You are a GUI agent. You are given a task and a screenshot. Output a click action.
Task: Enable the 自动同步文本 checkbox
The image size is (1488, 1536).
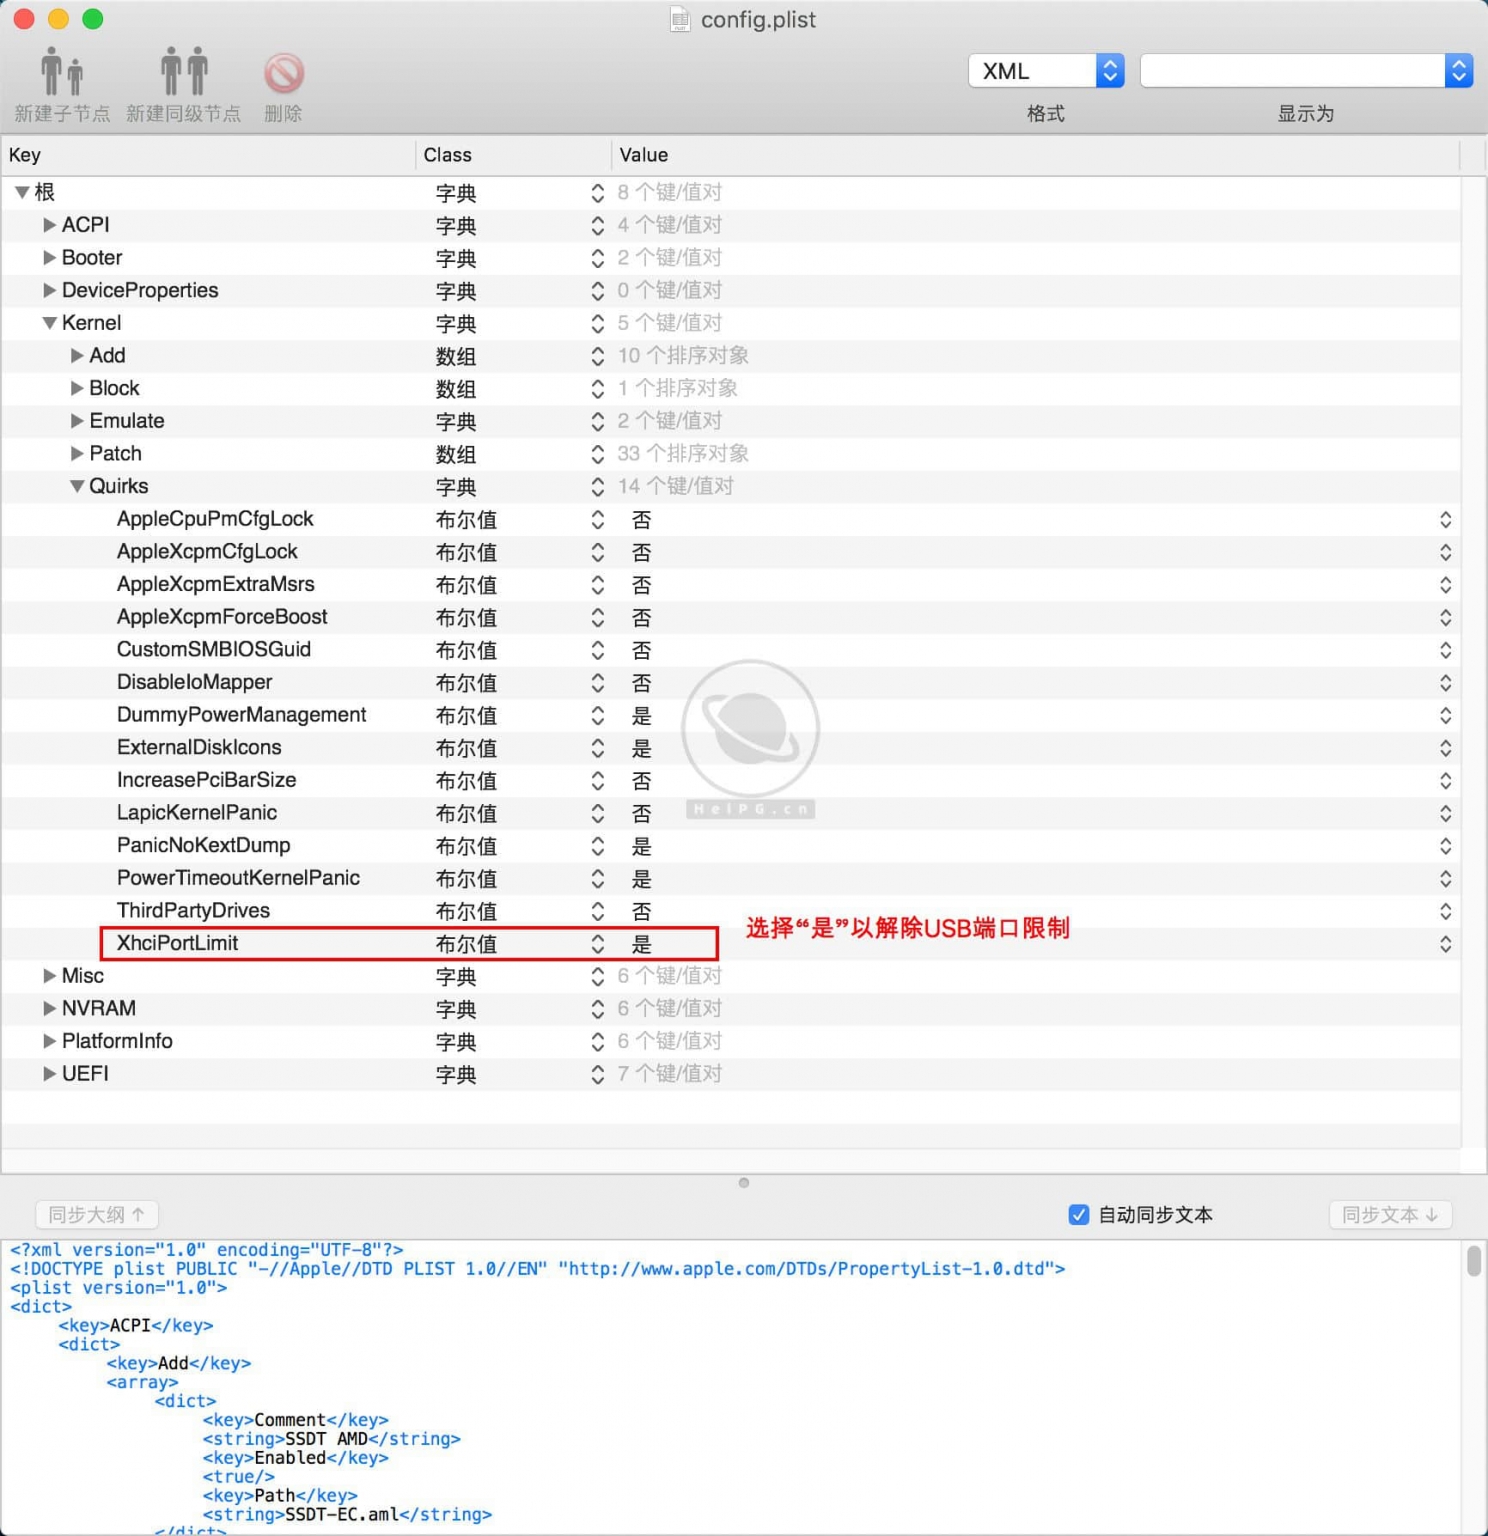click(x=1079, y=1214)
